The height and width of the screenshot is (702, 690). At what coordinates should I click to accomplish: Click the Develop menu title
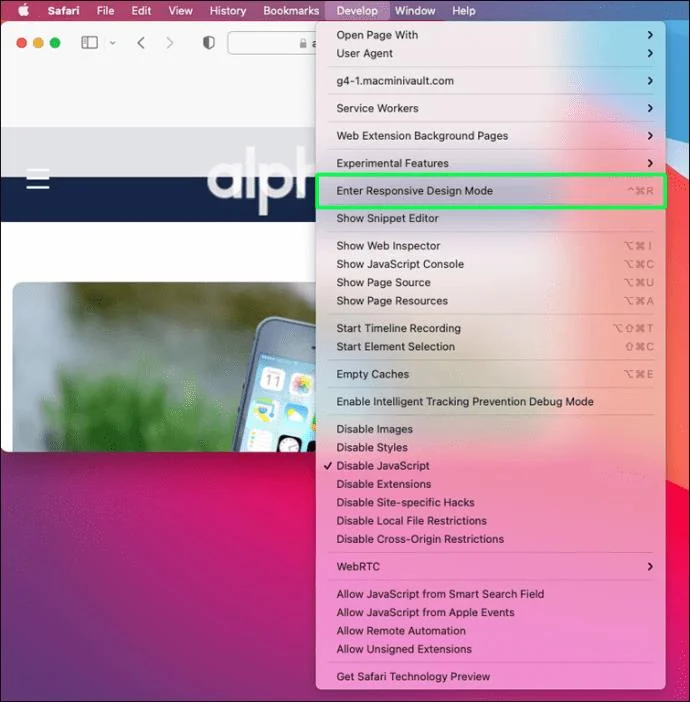click(x=357, y=10)
